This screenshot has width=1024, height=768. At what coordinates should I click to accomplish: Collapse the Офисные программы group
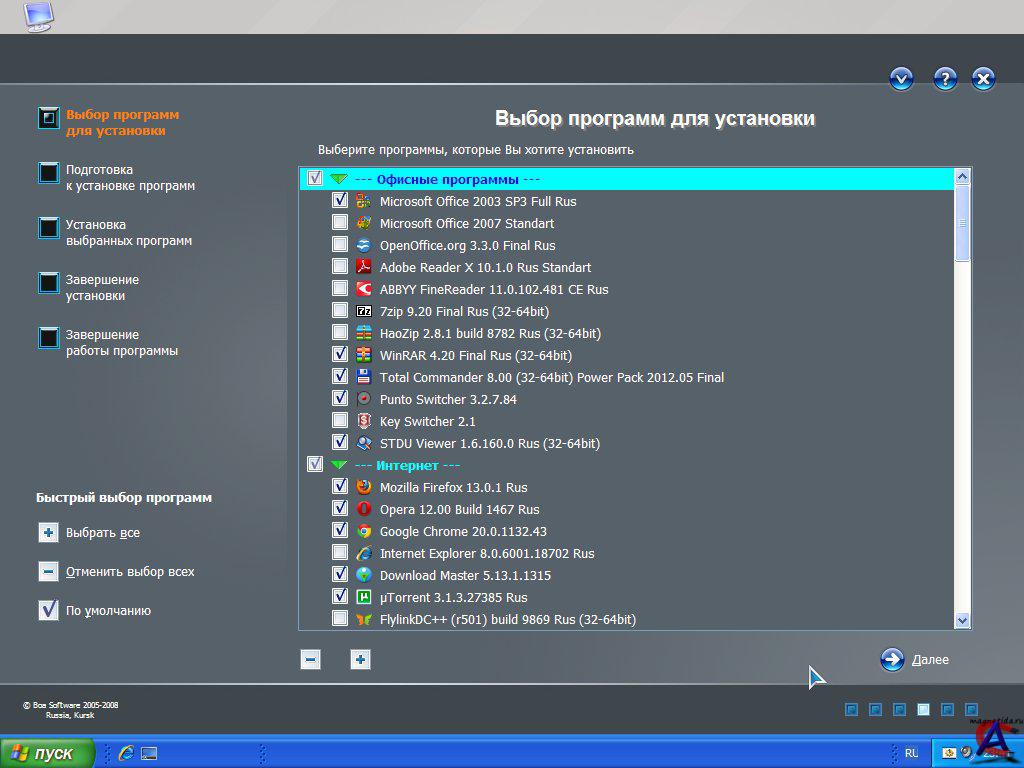pos(340,179)
